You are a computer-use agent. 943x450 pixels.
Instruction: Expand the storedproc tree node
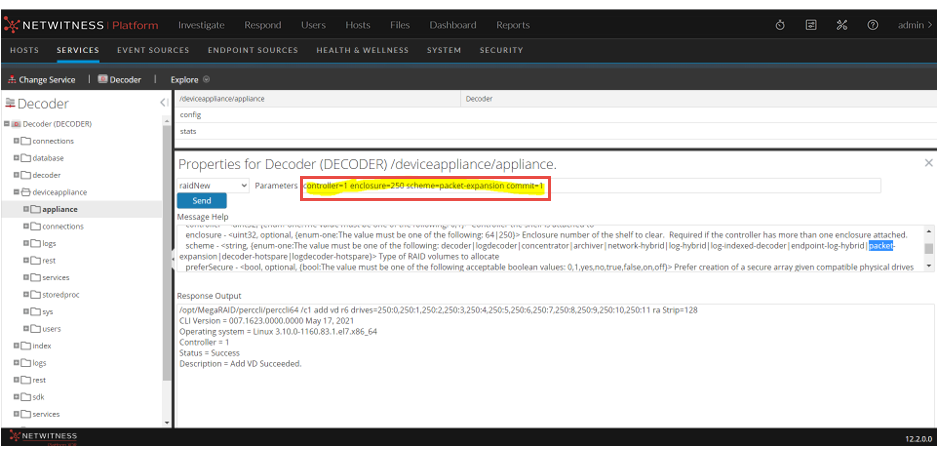click(26, 295)
